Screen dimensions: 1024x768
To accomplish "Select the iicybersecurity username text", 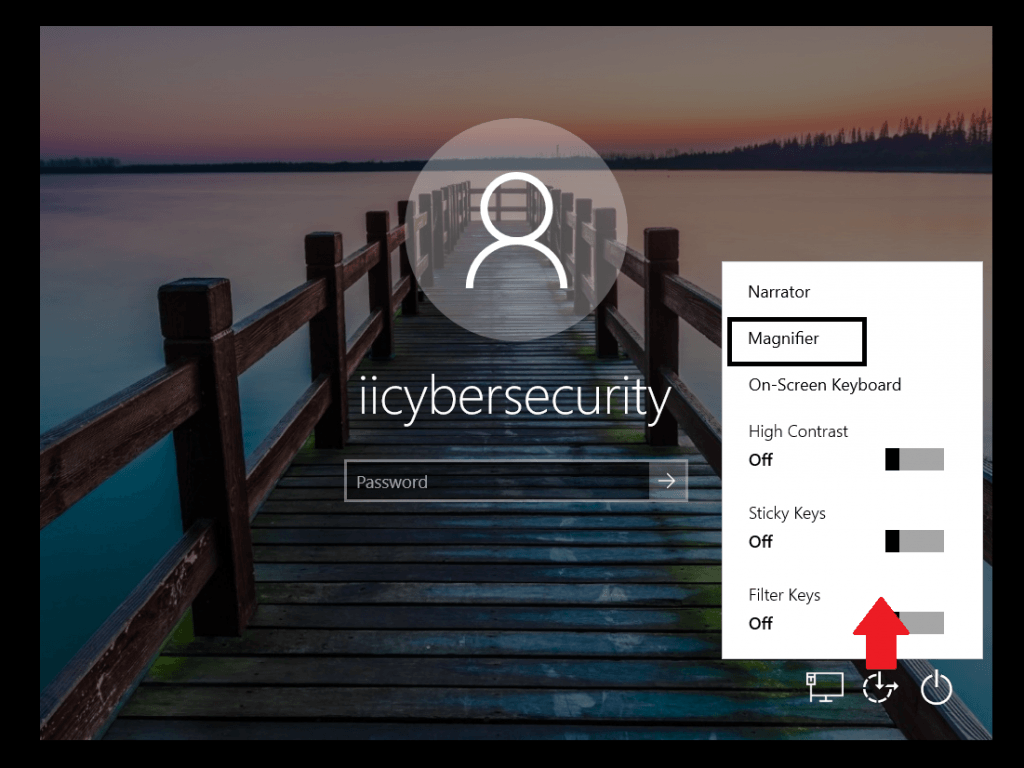I will (515, 397).
